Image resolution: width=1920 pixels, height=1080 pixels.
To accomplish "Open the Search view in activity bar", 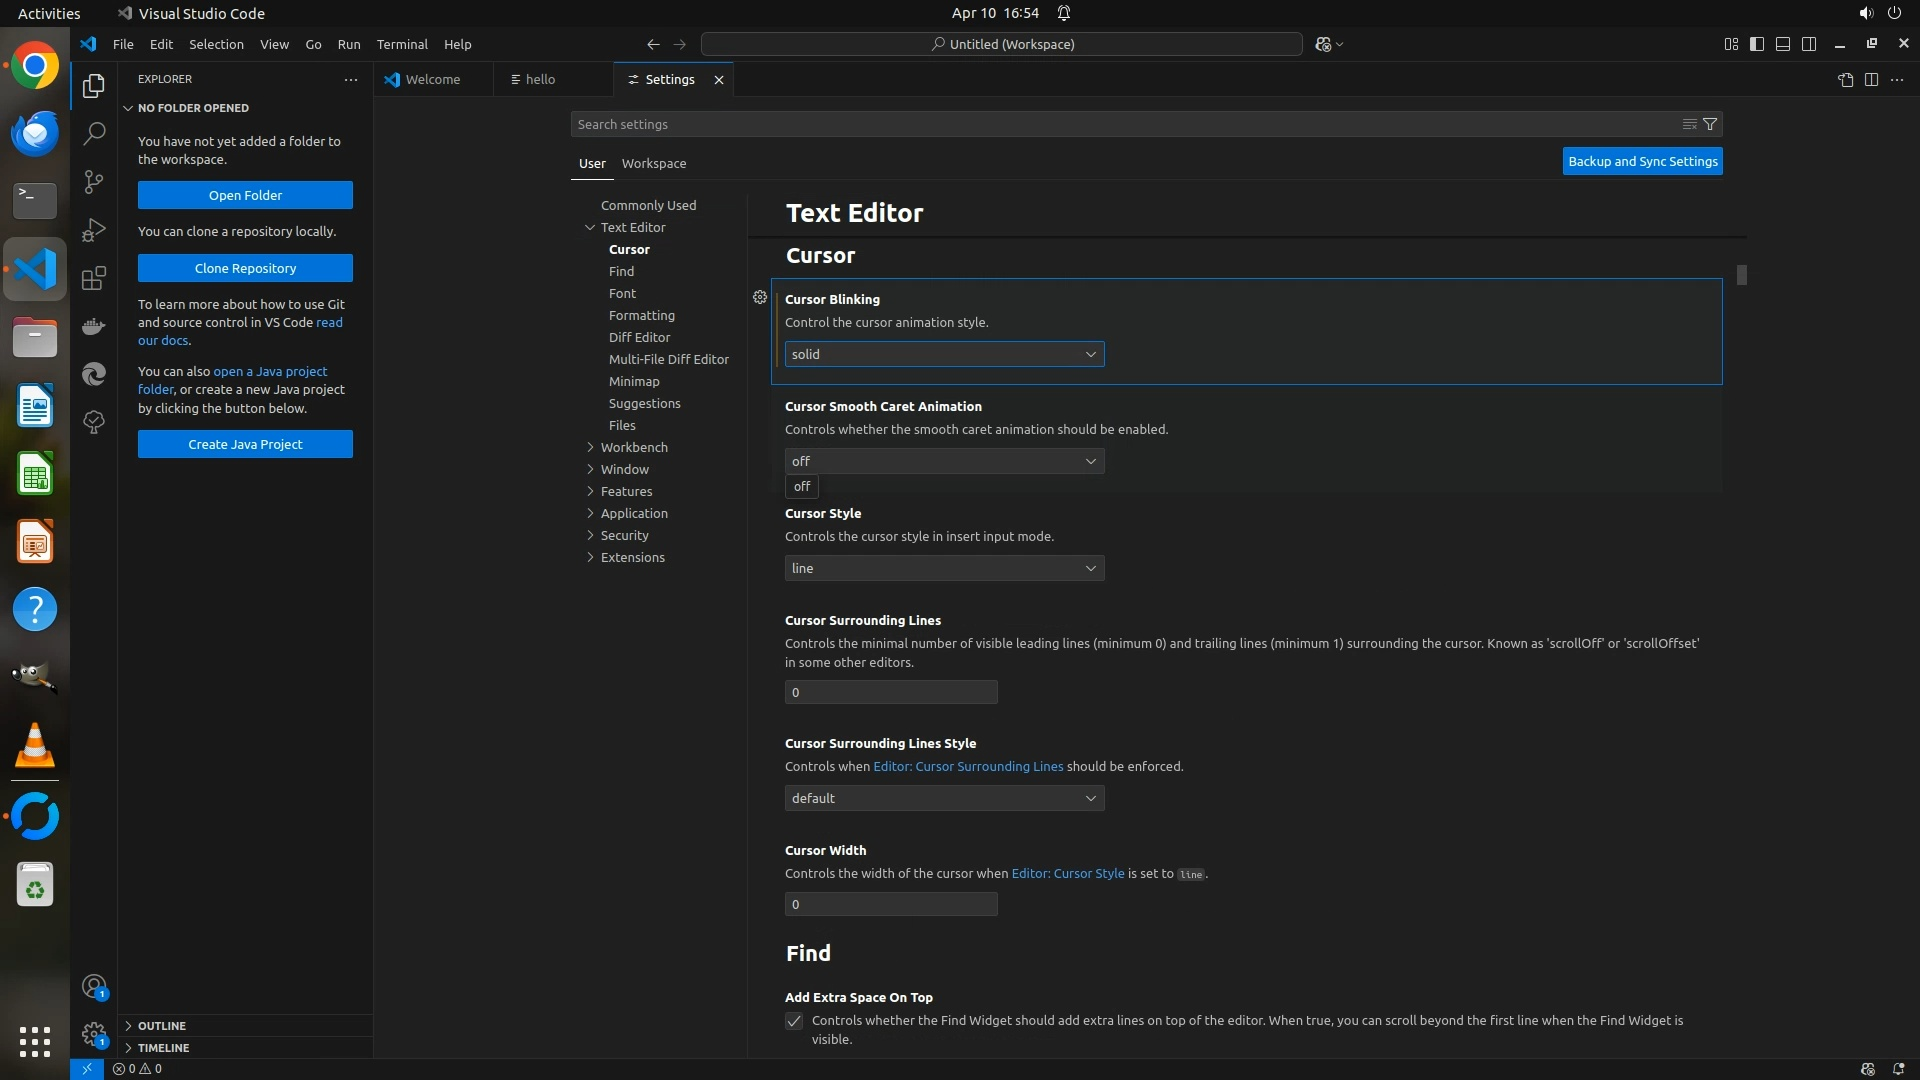I will pos(93,133).
